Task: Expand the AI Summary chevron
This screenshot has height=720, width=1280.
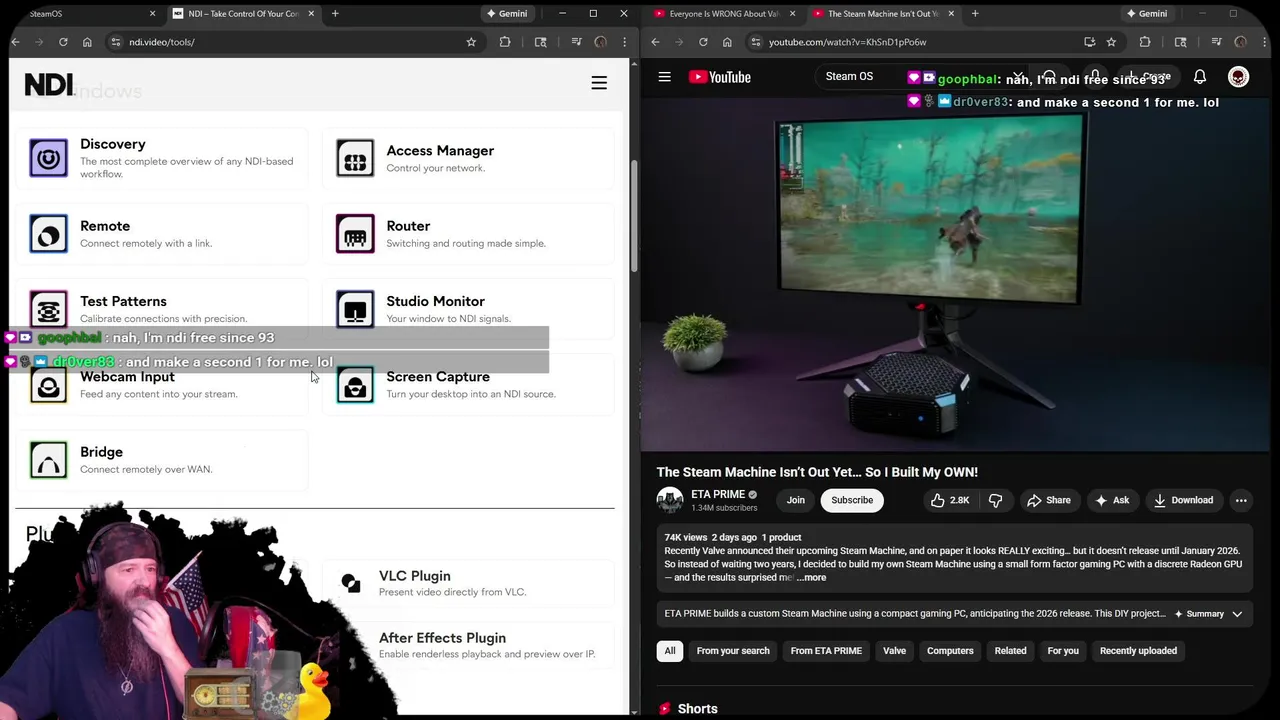Action: pyautogui.click(x=1237, y=614)
